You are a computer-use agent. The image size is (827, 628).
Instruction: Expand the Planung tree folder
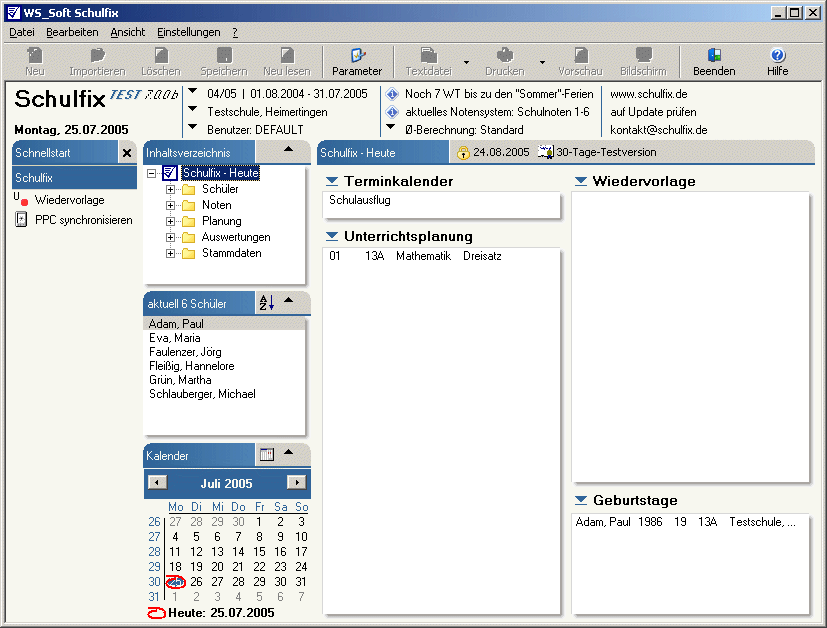point(170,221)
